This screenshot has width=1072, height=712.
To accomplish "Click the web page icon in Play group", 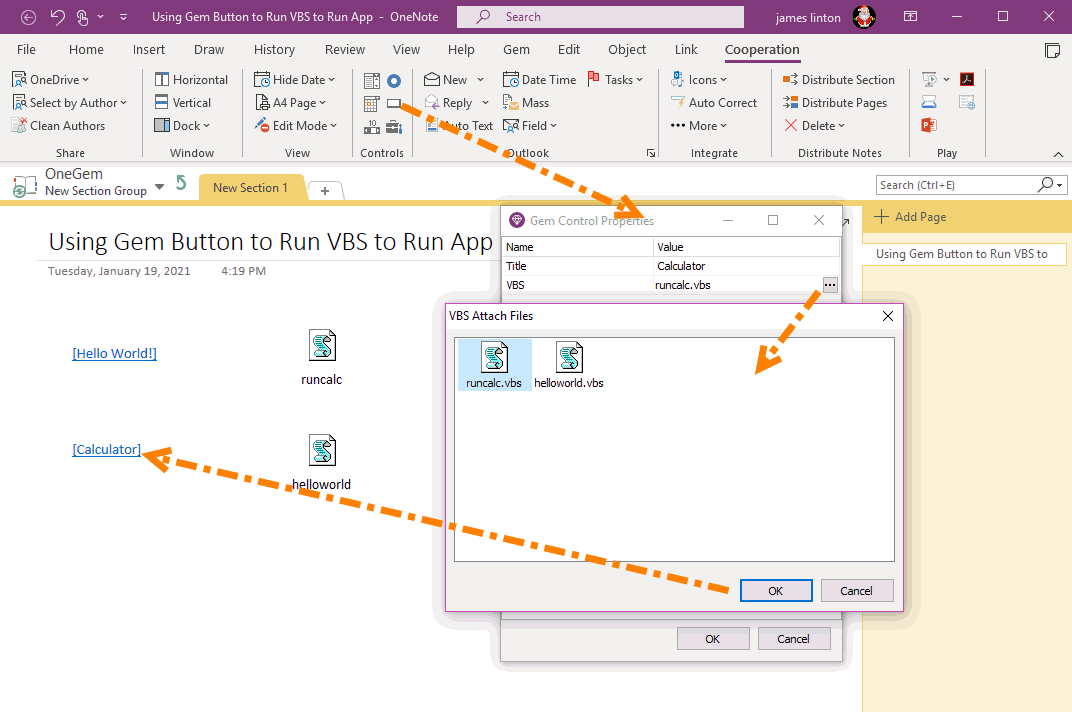I will pyautogui.click(x=967, y=102).
